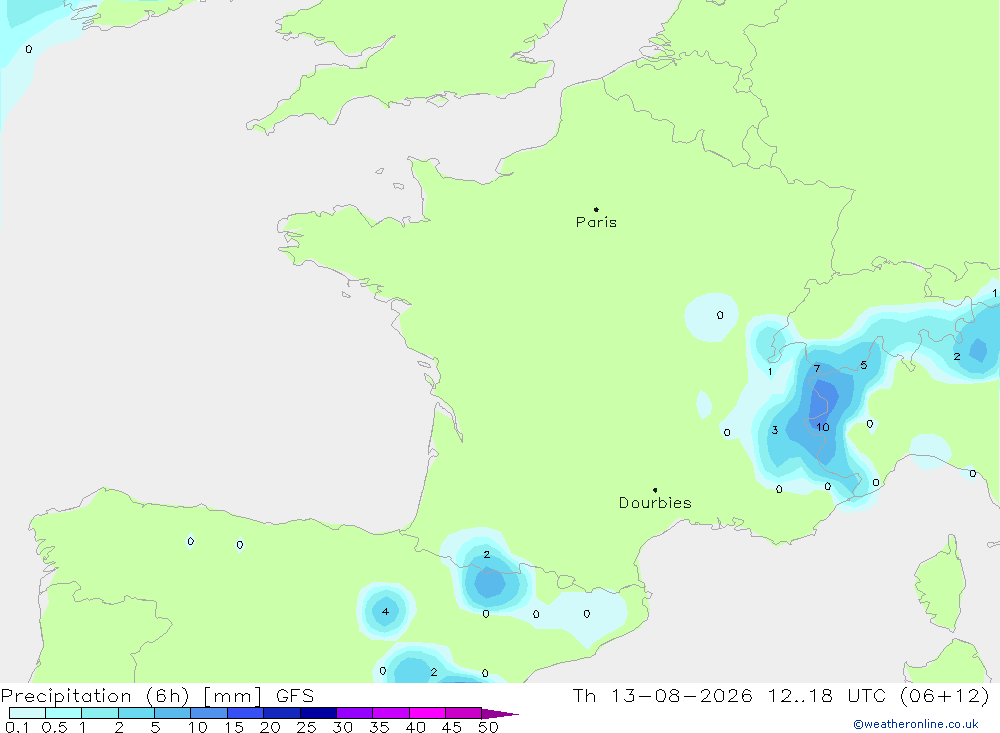Click the 15–20 mm legend color swatch
The image size is (1000, 733).
246,713
